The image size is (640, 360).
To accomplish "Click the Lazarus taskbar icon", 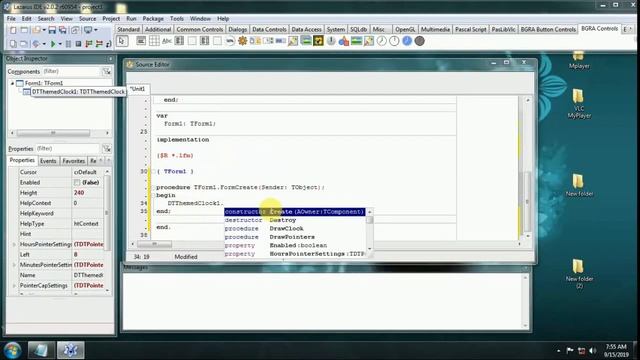I will click(x=70, y=350).
